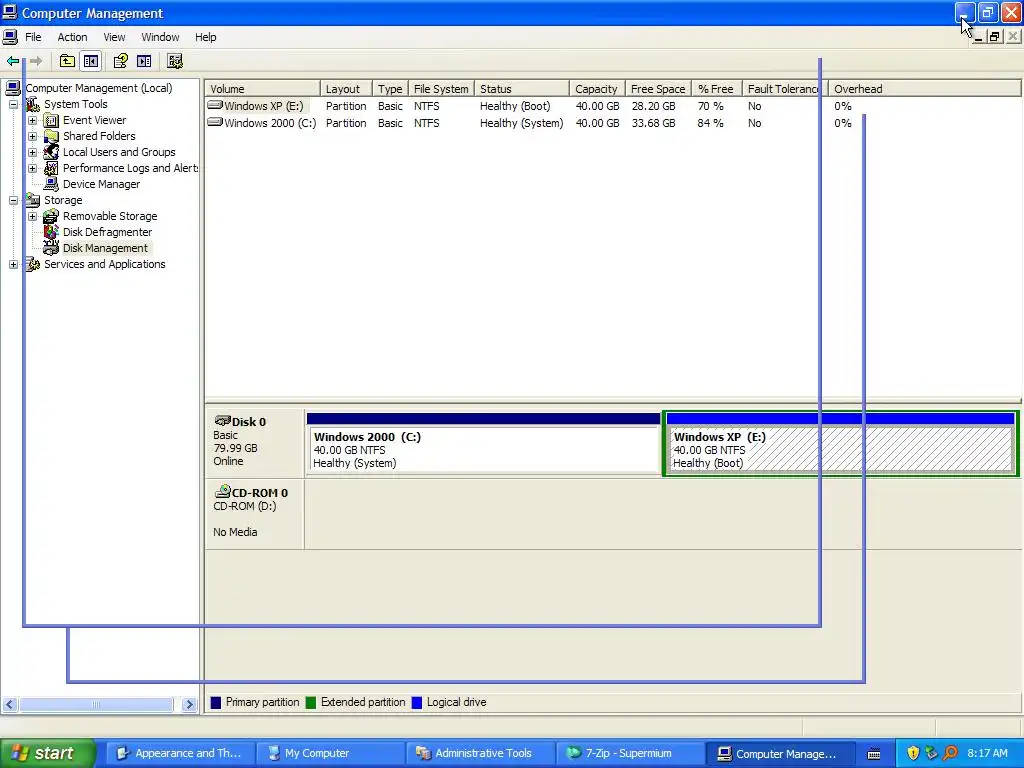This screenshot has height=768, width=1024.
Task: Expand the Shared Folders node
Action: coord(33,136)
